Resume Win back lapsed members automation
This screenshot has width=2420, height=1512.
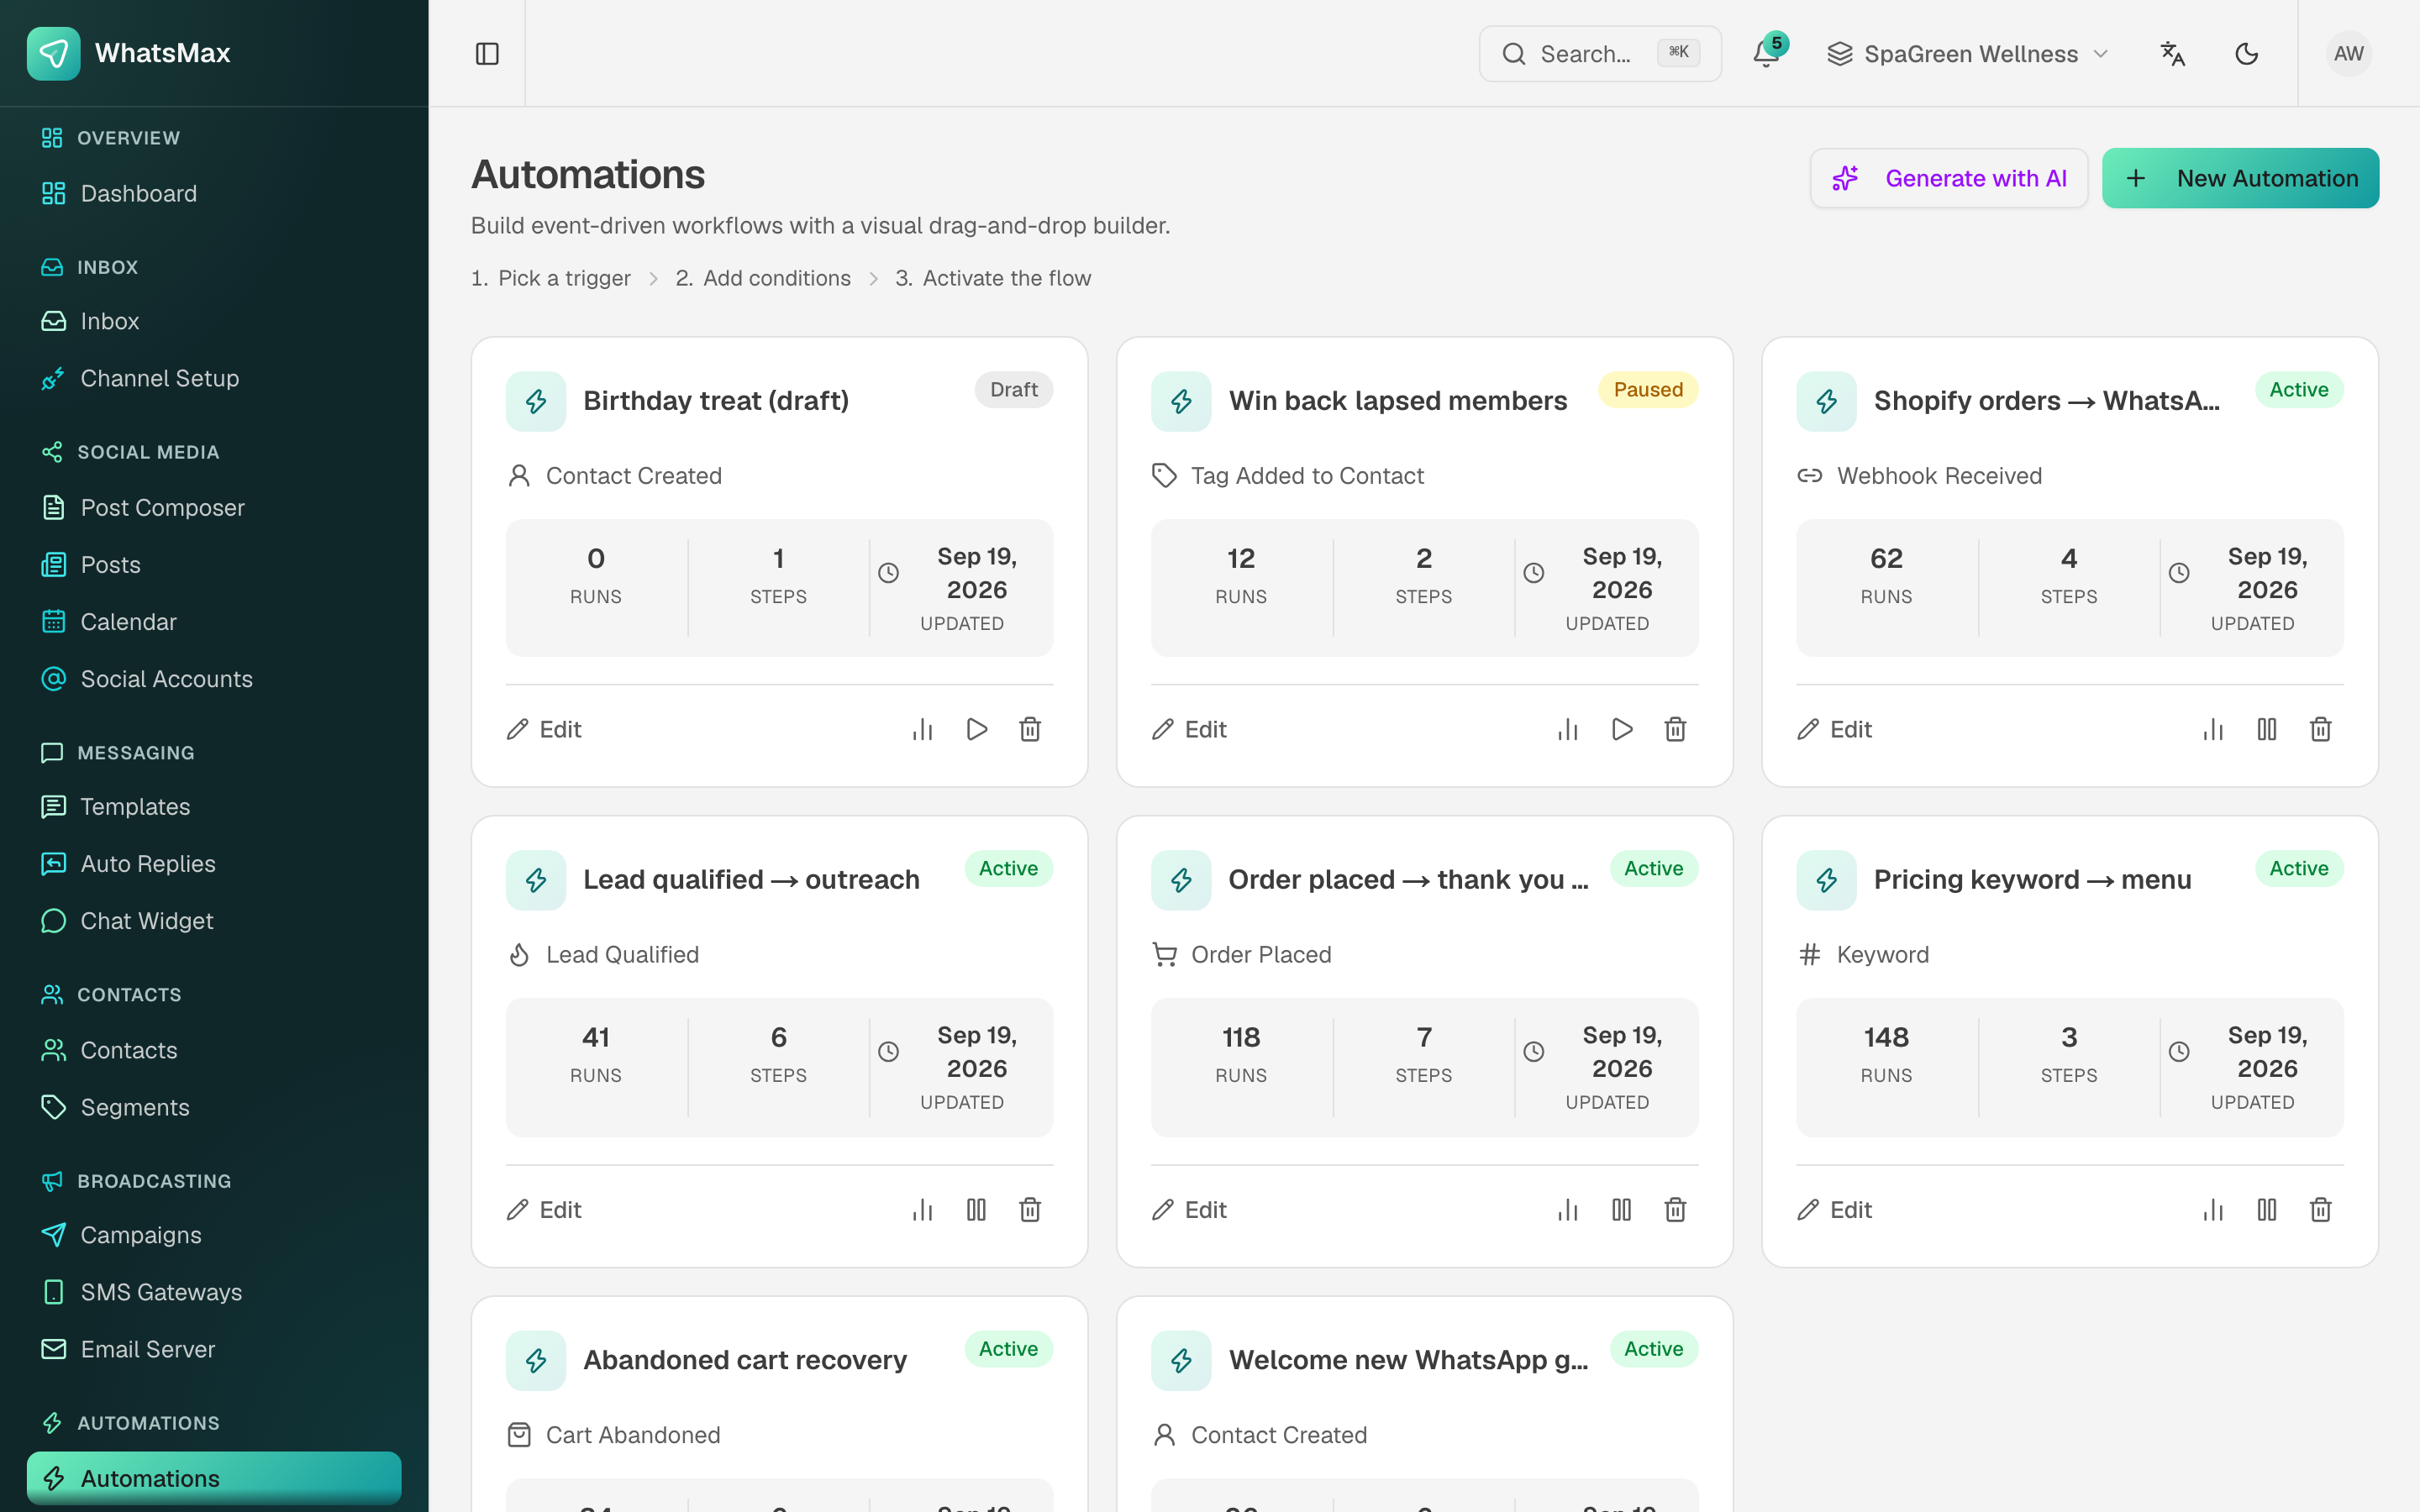[x=1622, y=729]
